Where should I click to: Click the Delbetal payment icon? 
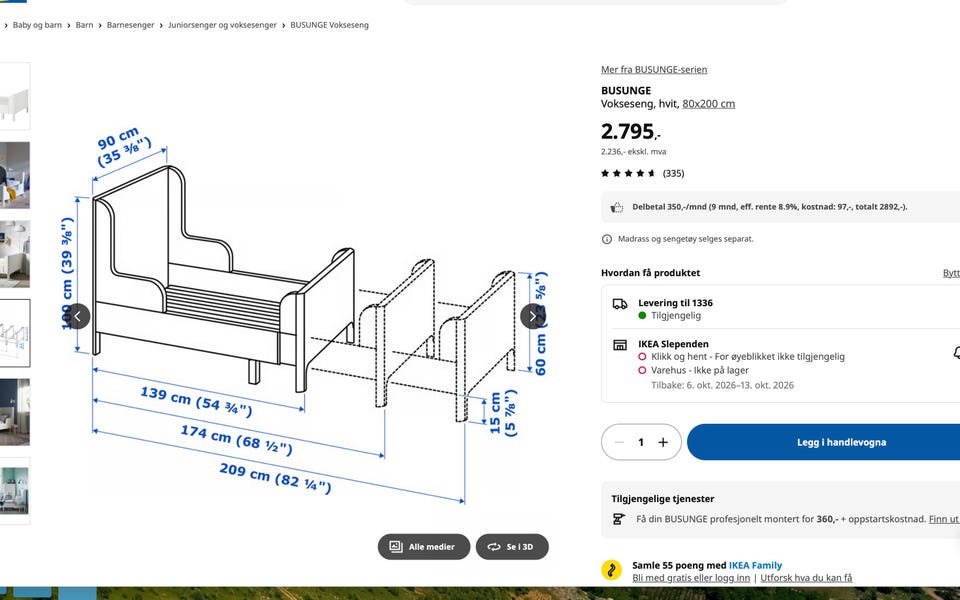[x=617, y=208]
